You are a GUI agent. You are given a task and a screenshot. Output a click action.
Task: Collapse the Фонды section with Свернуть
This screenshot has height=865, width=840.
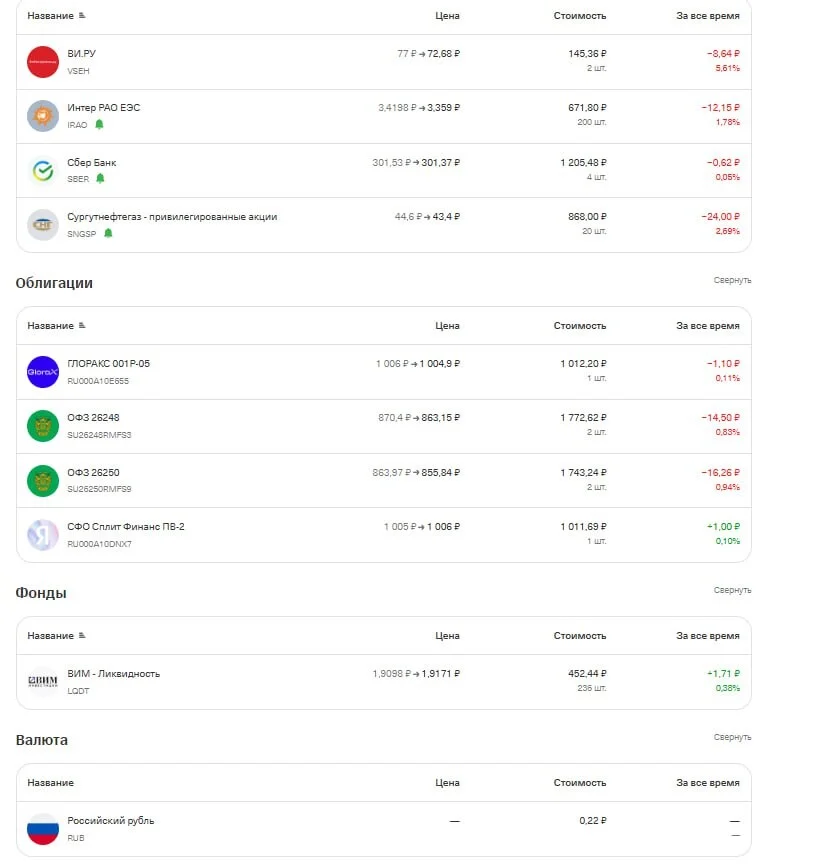pyautogui.click(x=732, y=590)
